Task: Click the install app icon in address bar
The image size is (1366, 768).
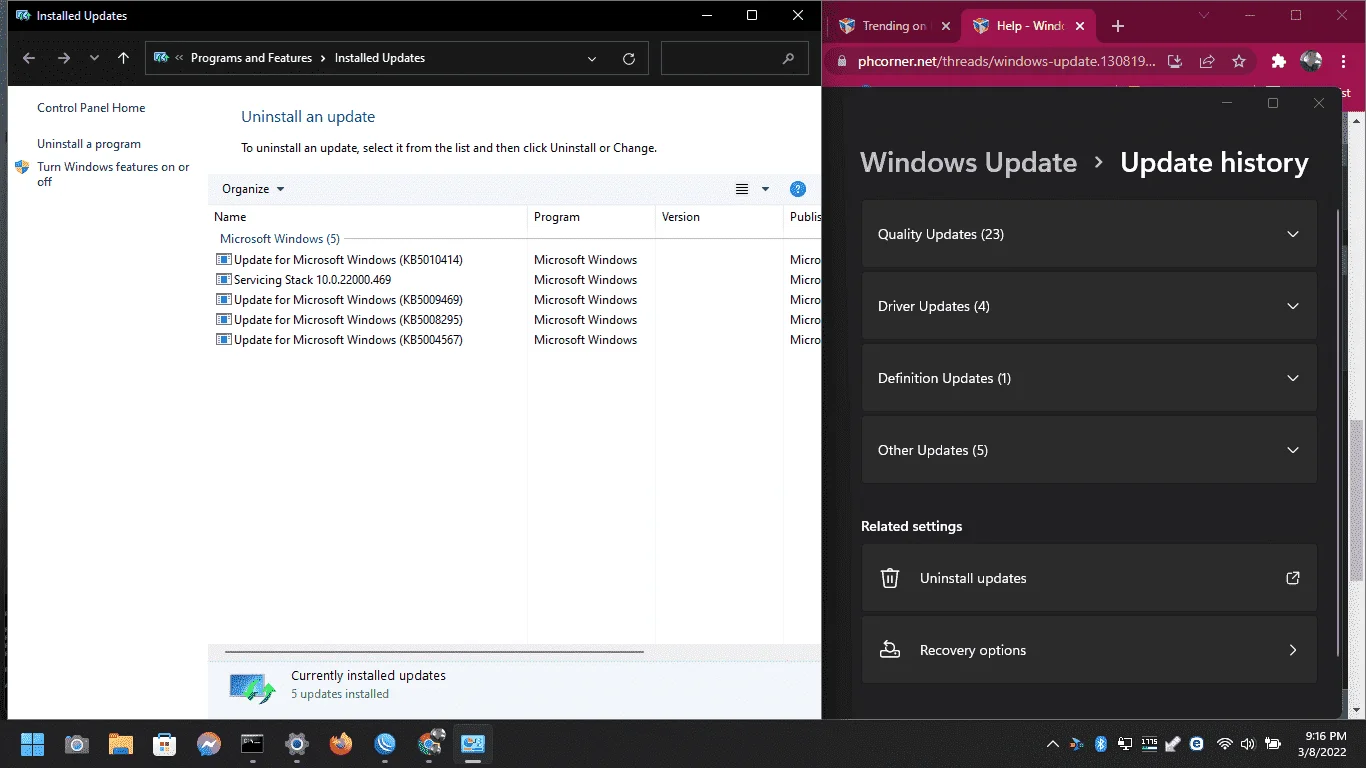Action: 1175,61
